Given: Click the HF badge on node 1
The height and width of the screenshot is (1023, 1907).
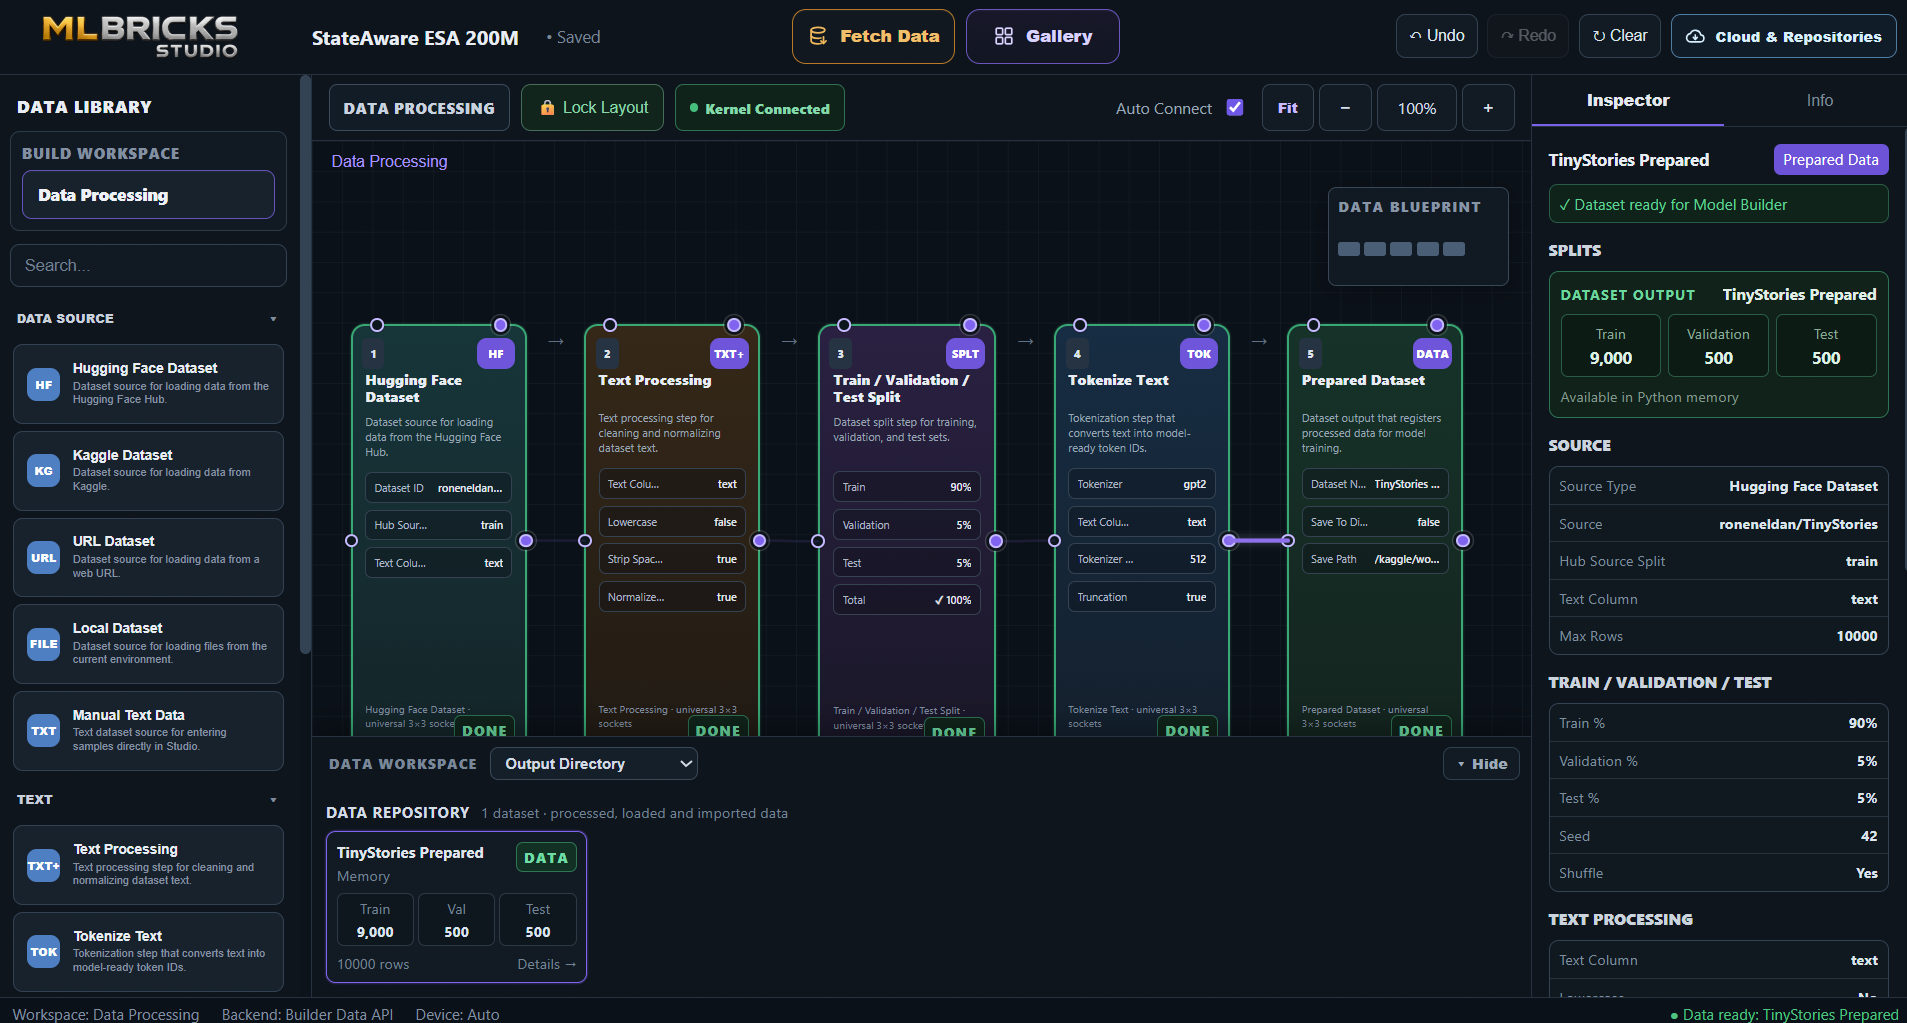Looking at the screenshot, I should coord(496,354).
